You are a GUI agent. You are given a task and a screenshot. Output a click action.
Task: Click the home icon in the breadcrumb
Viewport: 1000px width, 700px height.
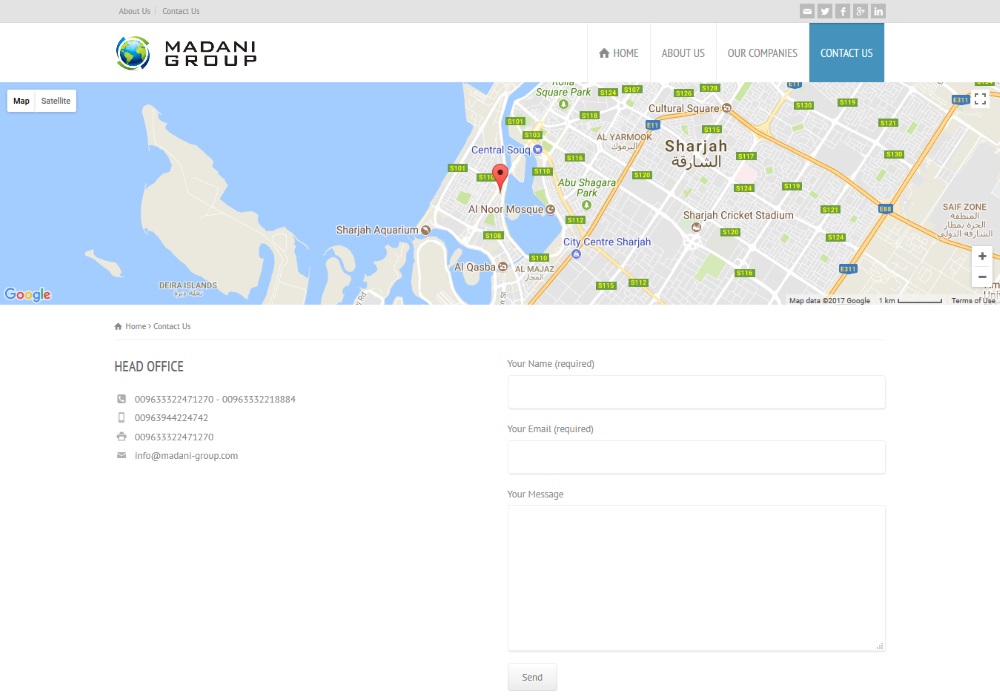pyautogui.click(x=118, y=326)
